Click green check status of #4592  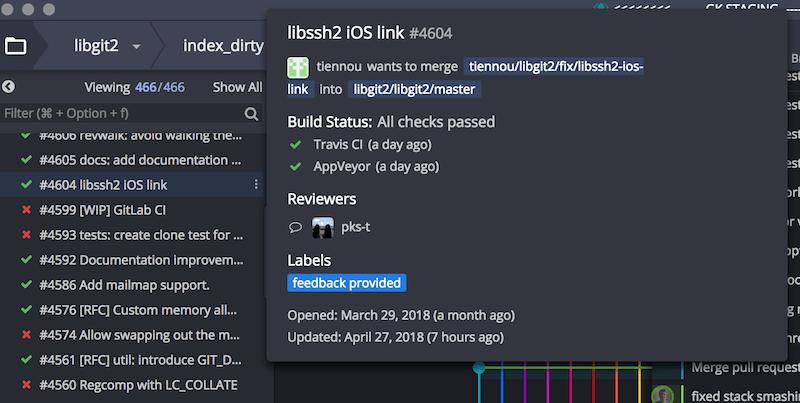[27, 260]
